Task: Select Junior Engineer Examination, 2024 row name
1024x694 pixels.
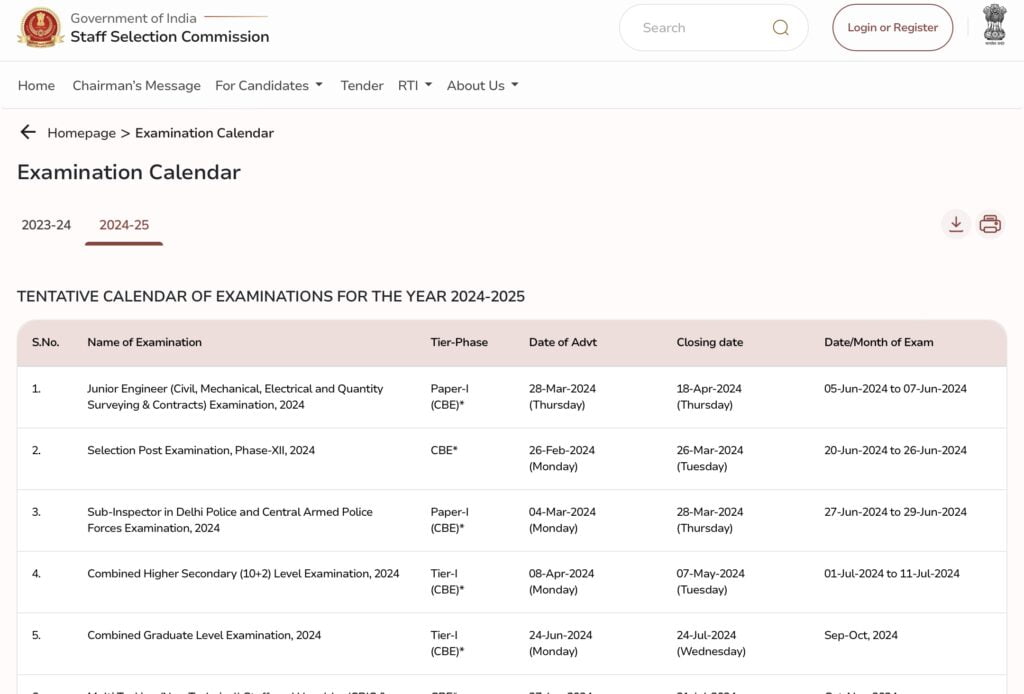Action: click(235, 397)
